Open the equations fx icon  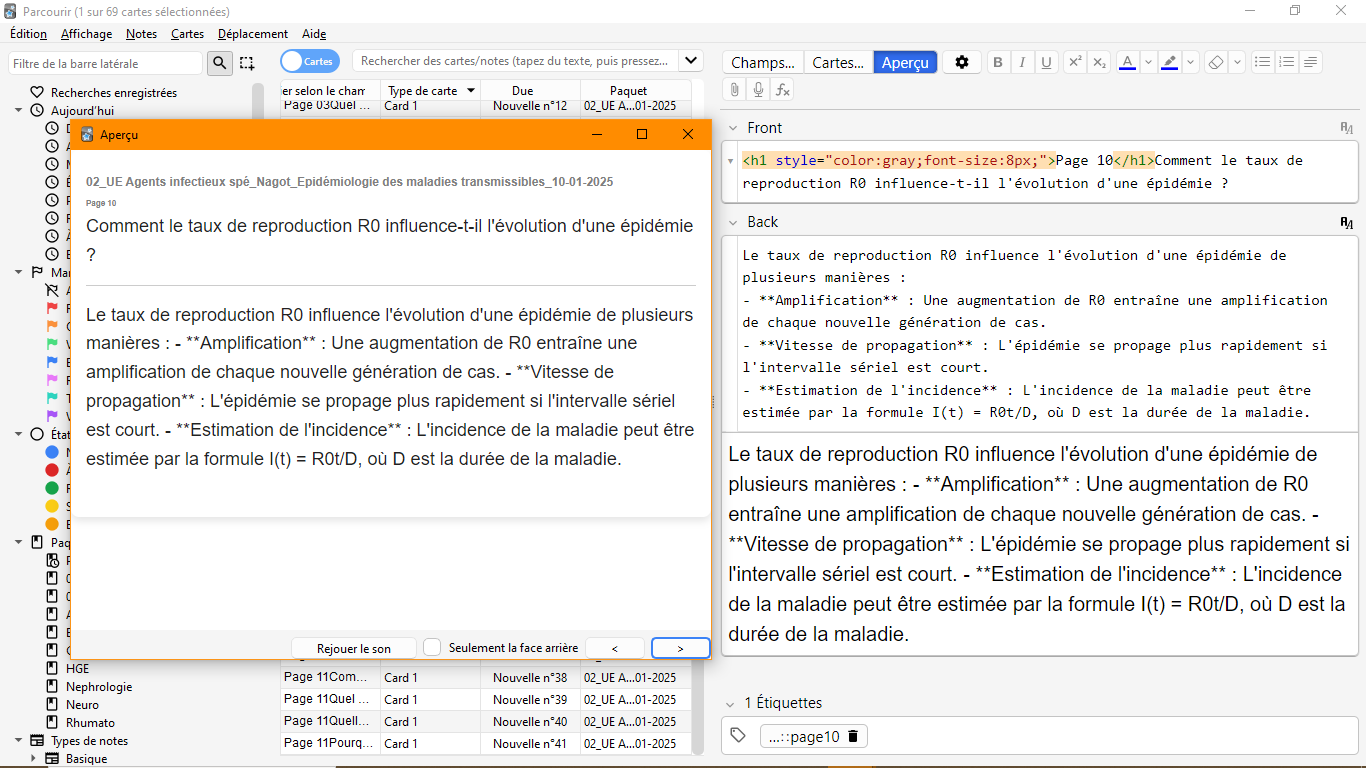point(783,90)
